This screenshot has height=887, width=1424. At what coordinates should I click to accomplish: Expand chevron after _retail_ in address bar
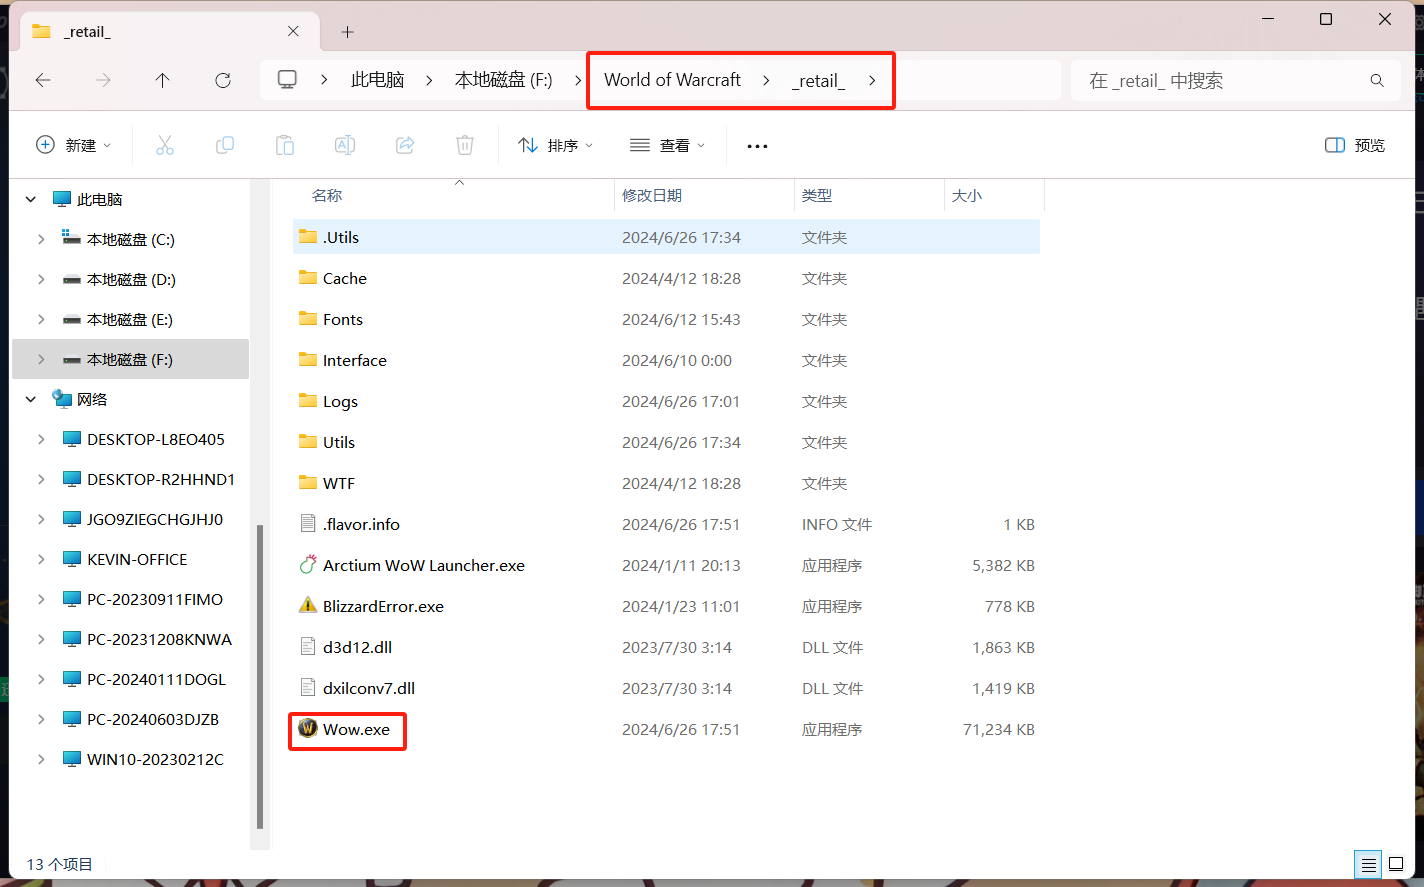point(872,80)
